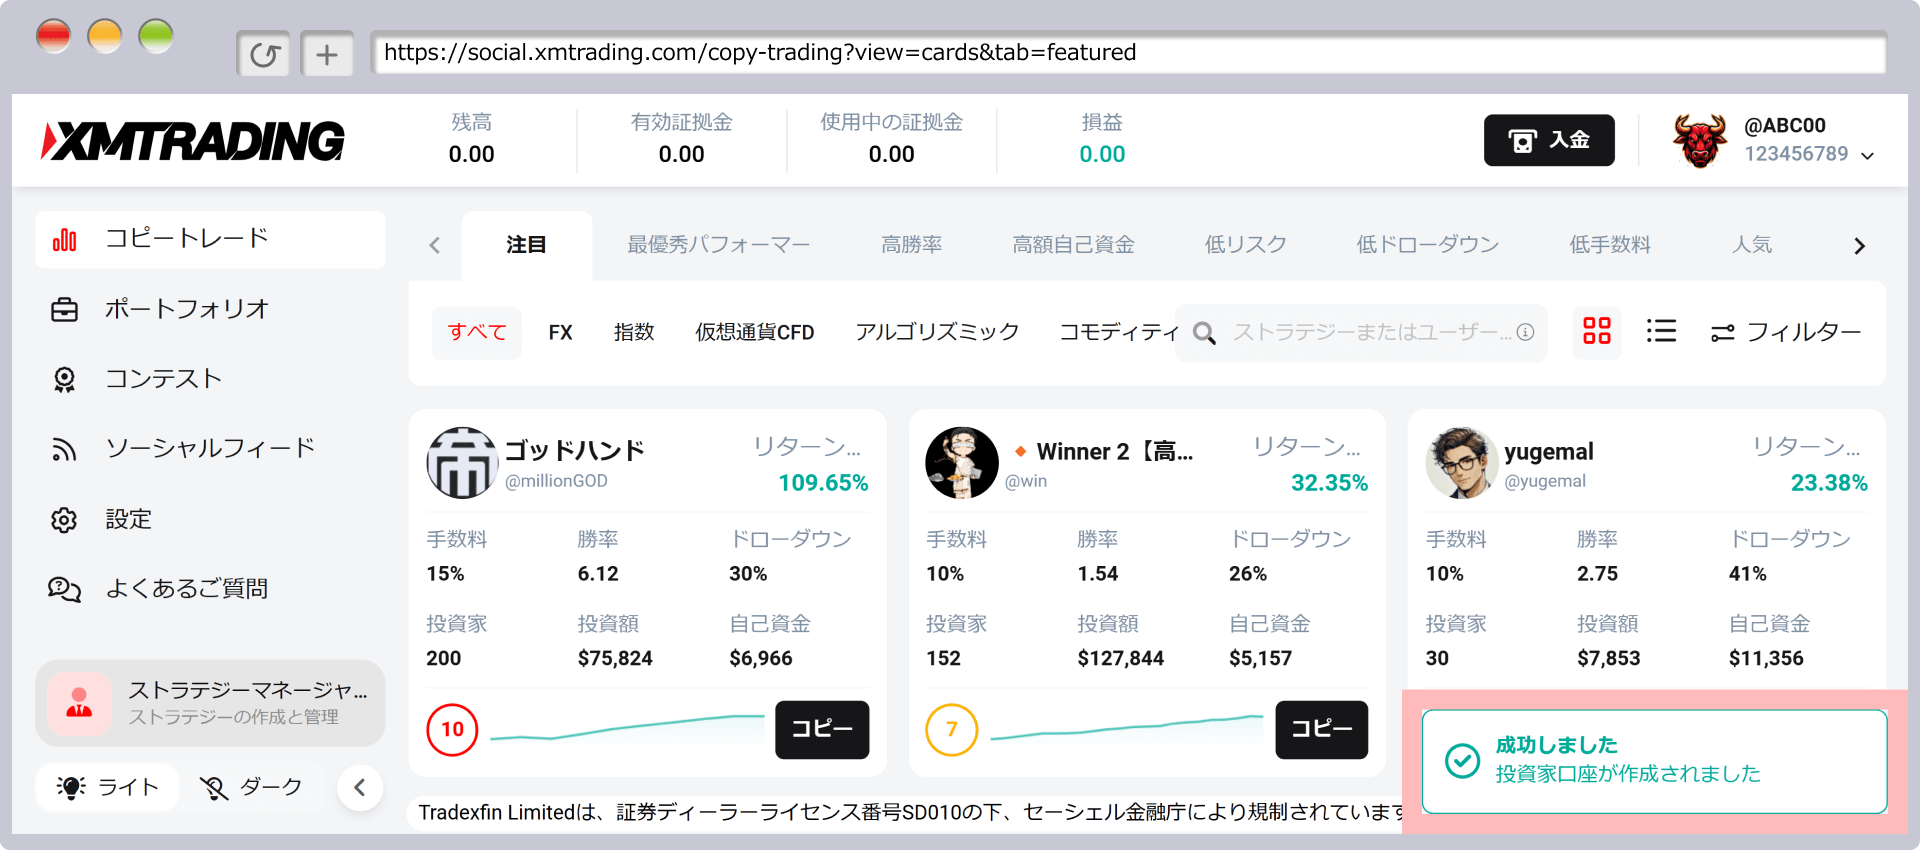This screenshot has width=1920, height=850.
Task: Open the FAQ chat-bubble item
Action: 186,589
